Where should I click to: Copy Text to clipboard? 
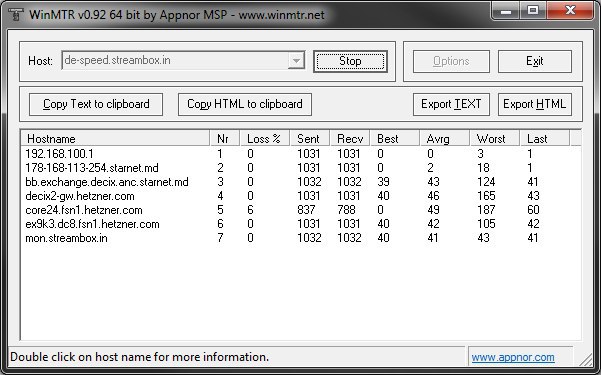[96, 104]
